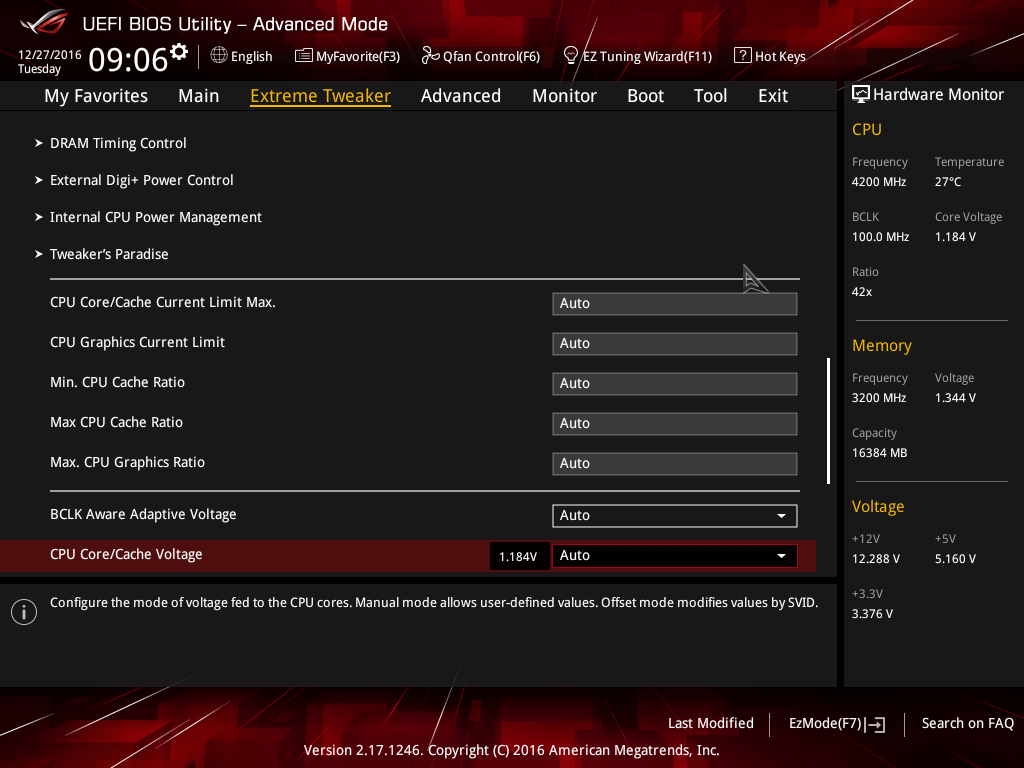Viewport: 1024px width, 768px height.
Task: Switch to EzMode(F7)
Action: click(825, 723)
